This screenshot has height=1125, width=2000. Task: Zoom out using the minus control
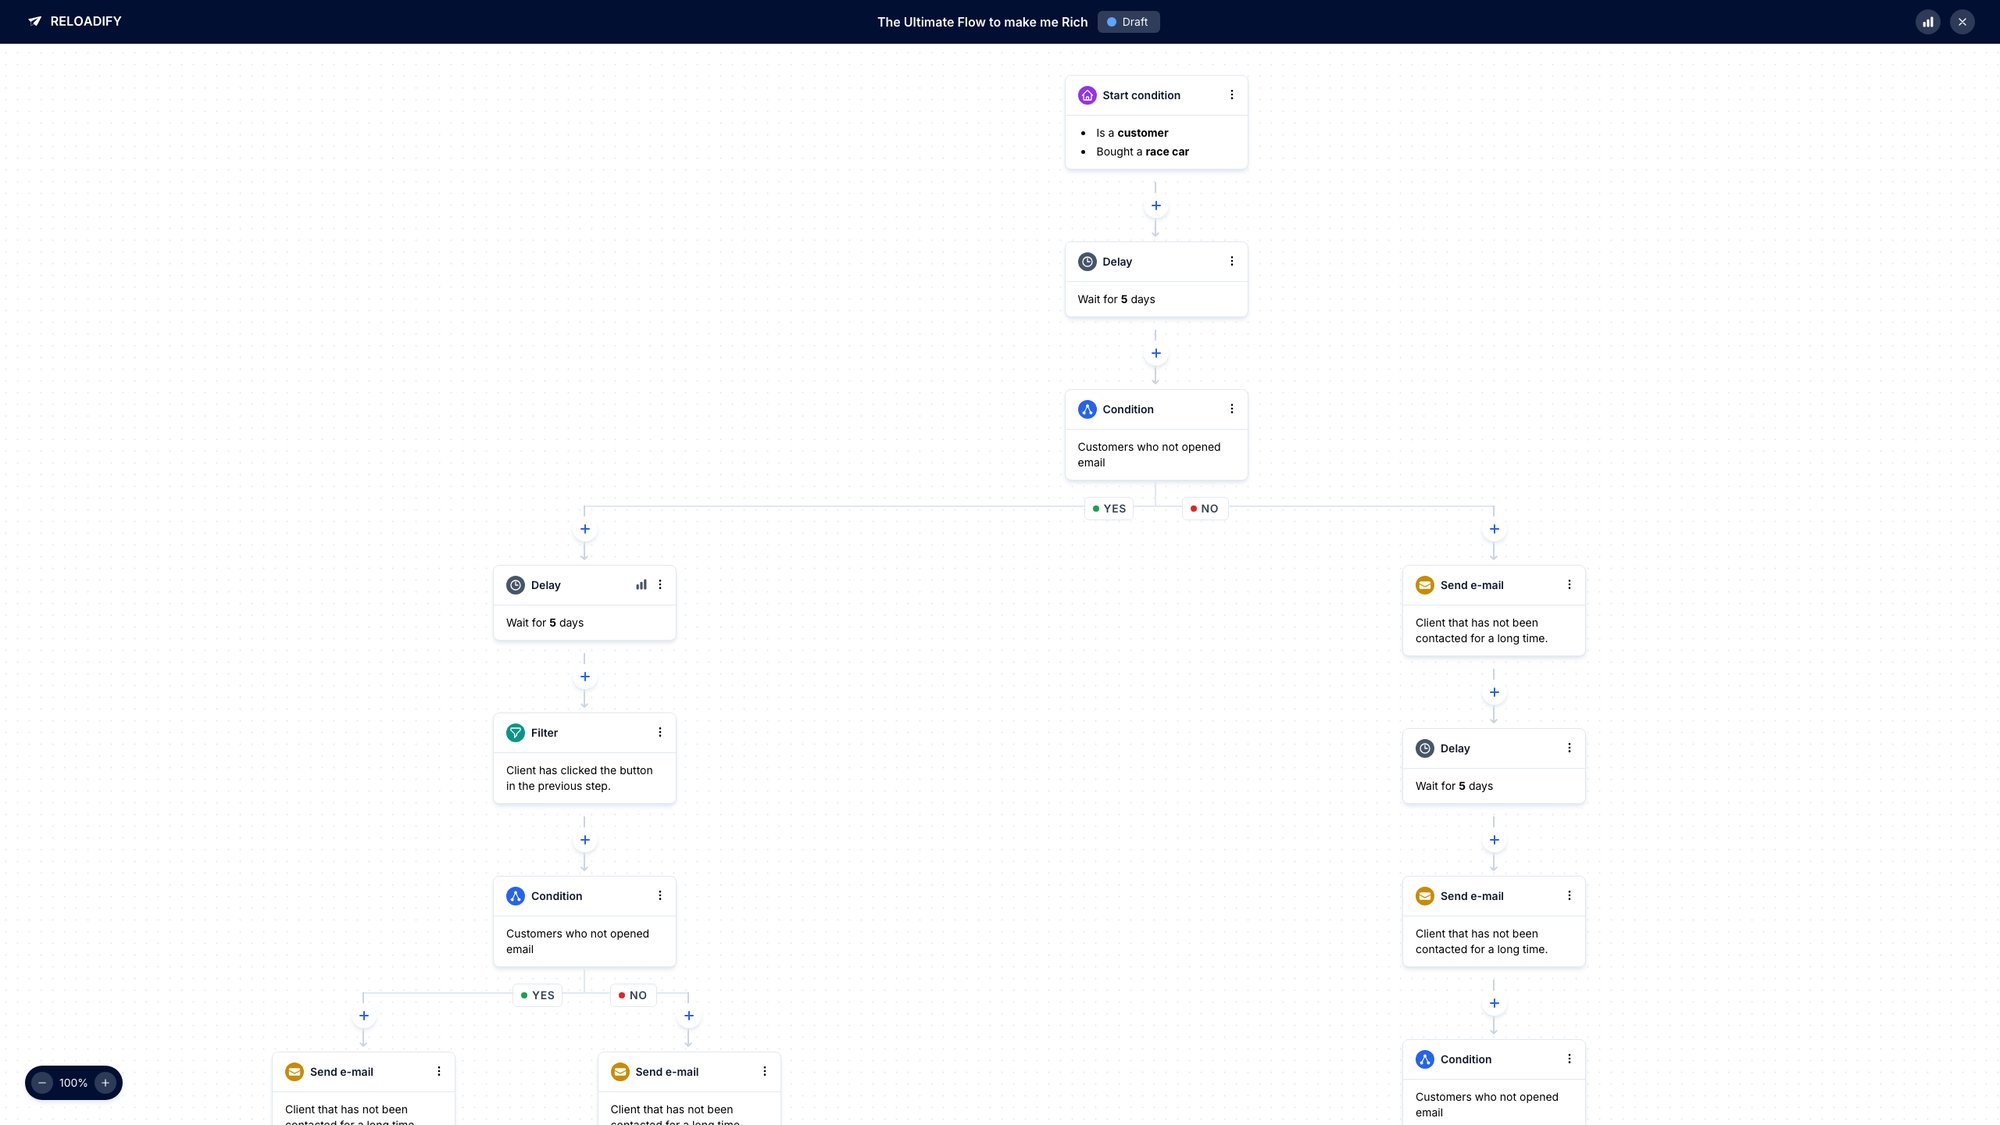pos(42,1082)
